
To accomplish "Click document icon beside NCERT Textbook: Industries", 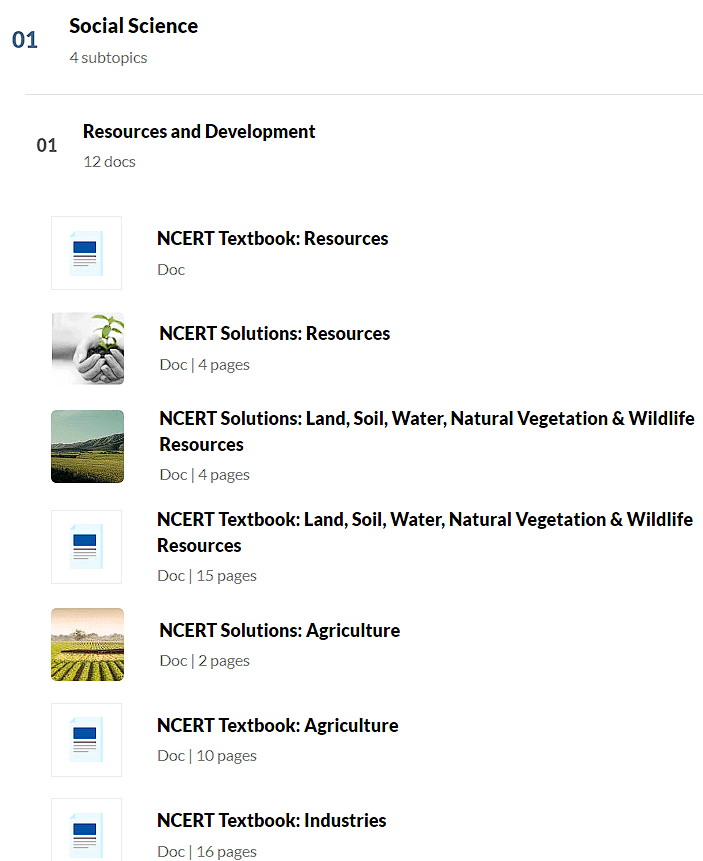I will pyautogui.click(x=86, y=832).
